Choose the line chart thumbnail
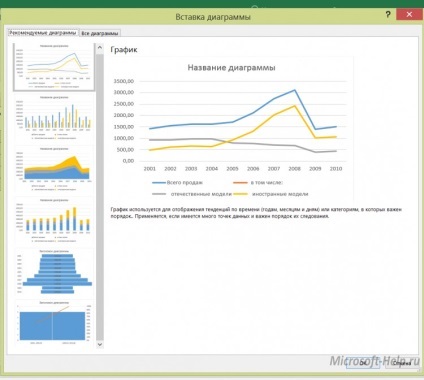This screenshot has height=380, width=424. [54, 67]
